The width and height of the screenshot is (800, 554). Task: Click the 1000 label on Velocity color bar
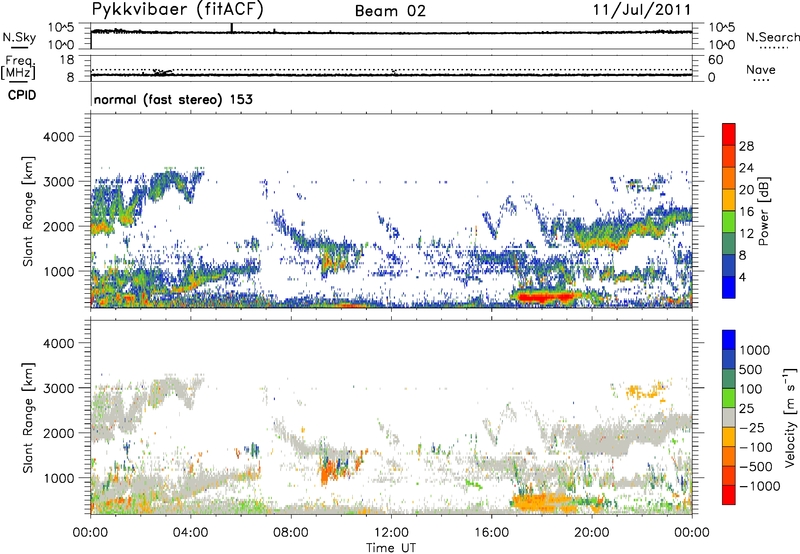pos(755,350)
